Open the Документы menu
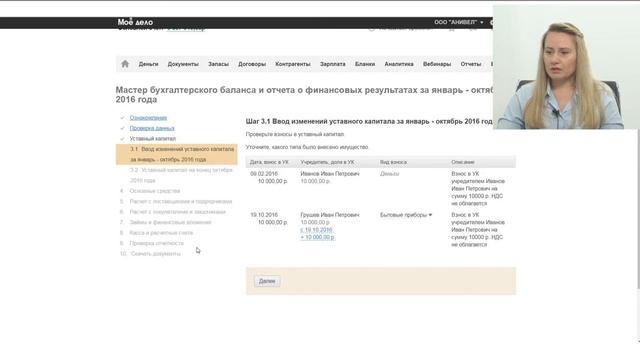The height and width of the screenshot is (360, 640). click(x=183, y=64)
